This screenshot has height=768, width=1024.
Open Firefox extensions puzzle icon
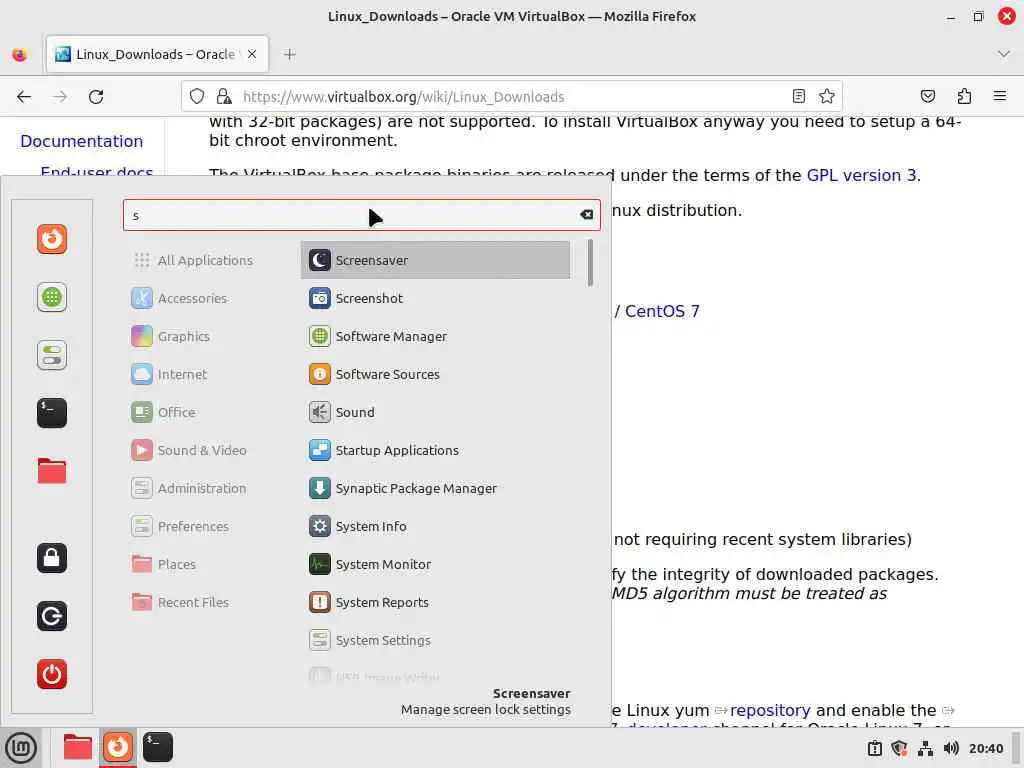(964, 97)
